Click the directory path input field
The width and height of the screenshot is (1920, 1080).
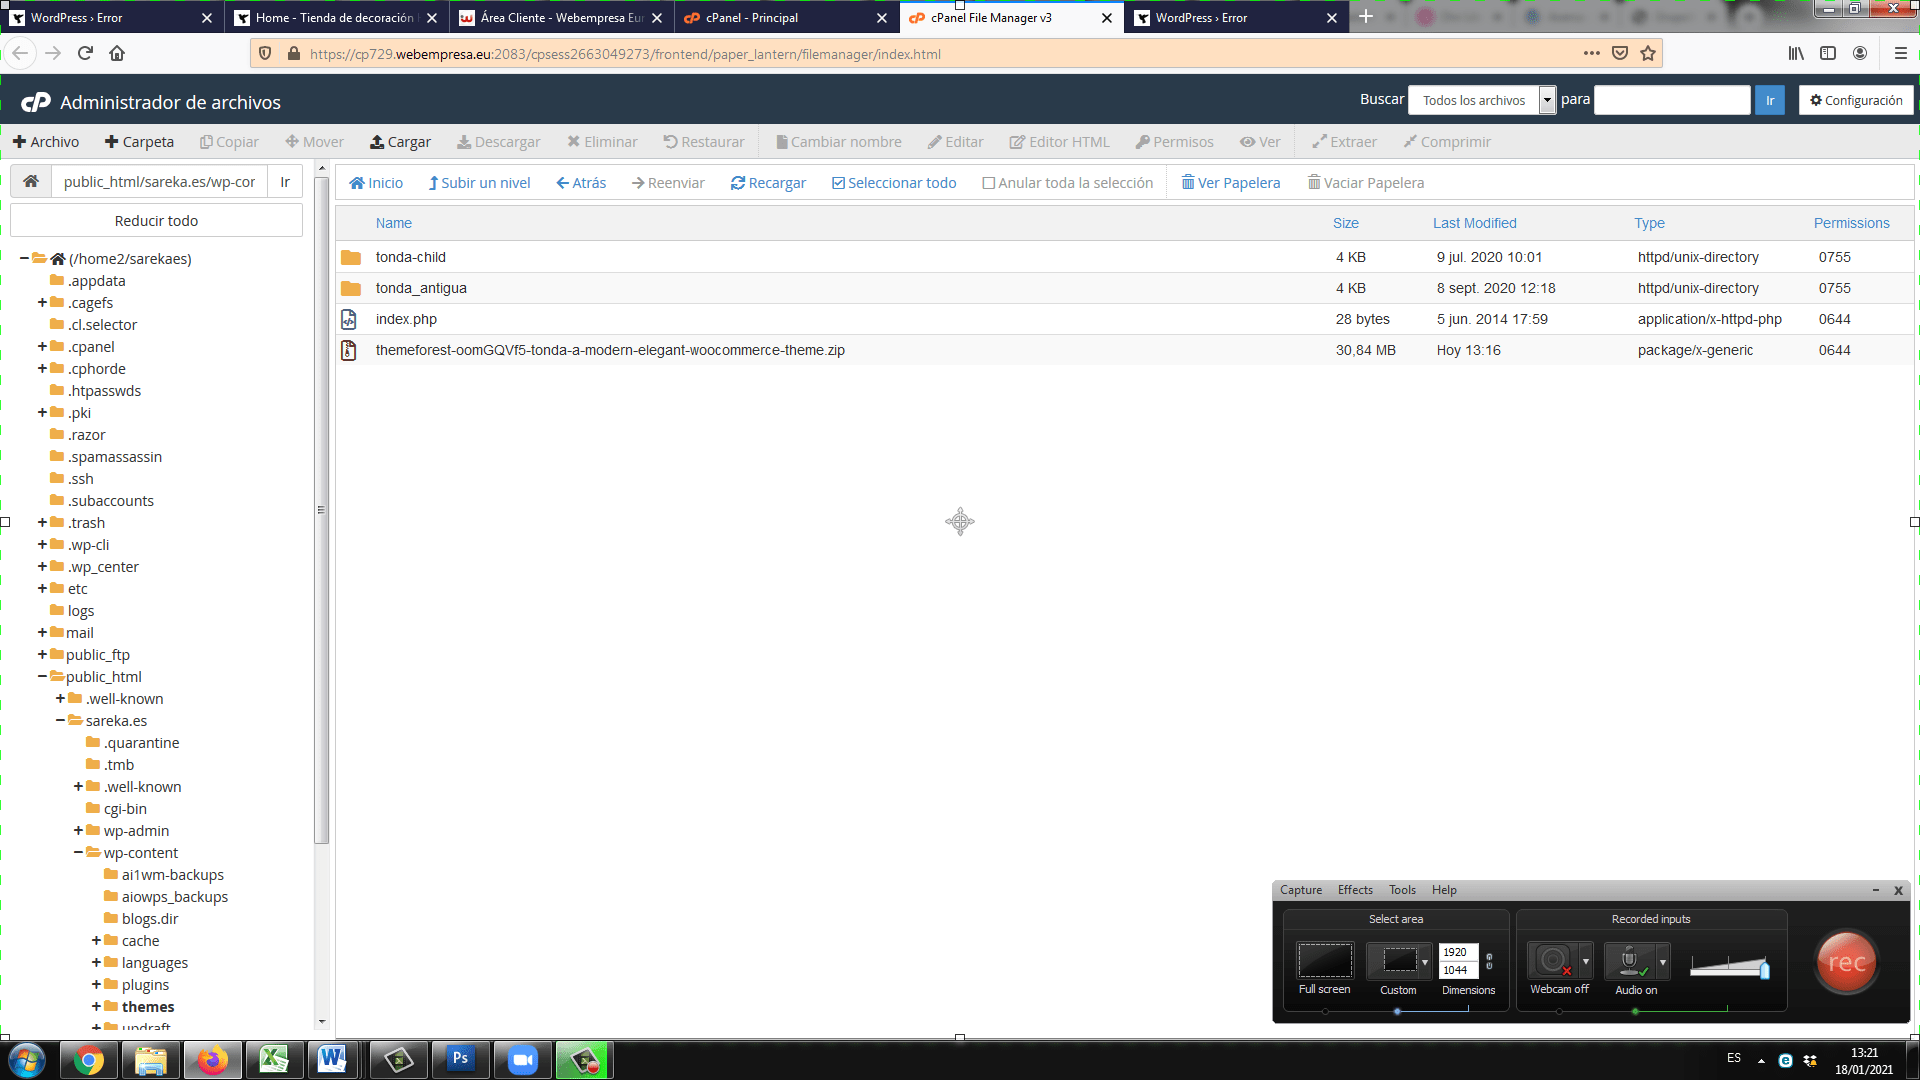(160, 182)
